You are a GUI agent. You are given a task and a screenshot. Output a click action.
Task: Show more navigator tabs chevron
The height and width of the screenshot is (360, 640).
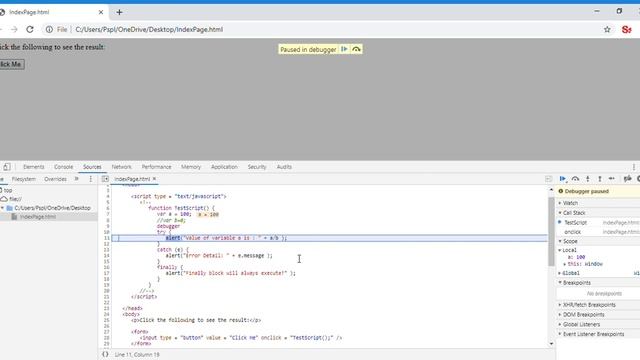(76, 179)
